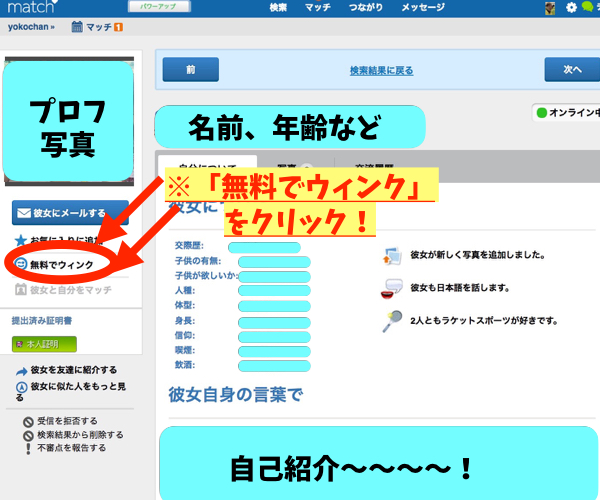600x500 pixels.
Task: Click the 飲酒 label
Action: click(185, 365)
